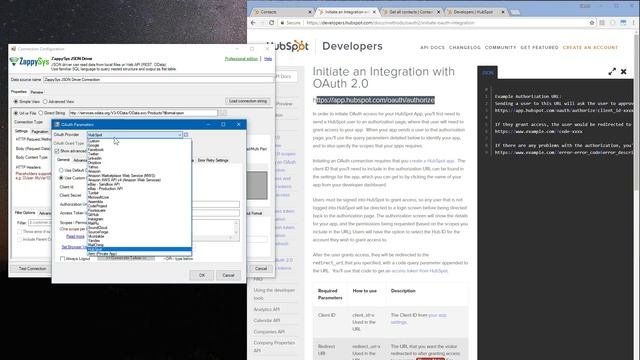
Task: Click the ZappySys logo in Connection Configuration
Action: point(29,62)
